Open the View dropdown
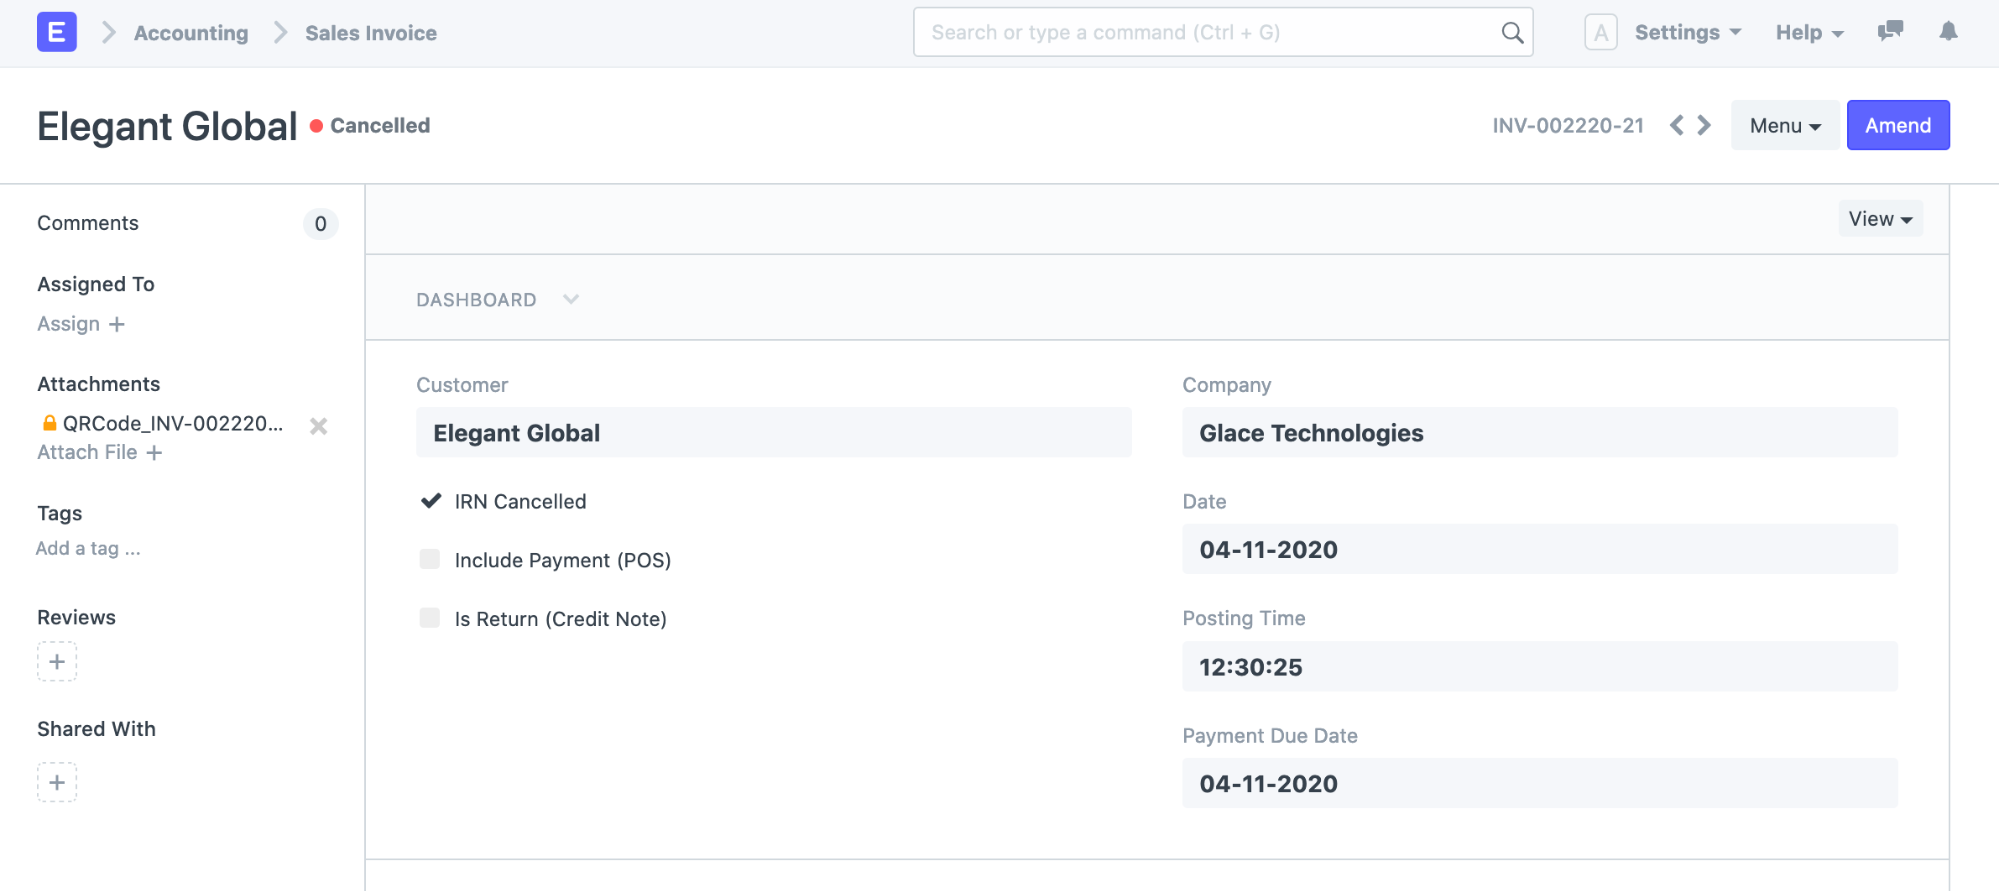This screenshot has height=892, width=1999. click(x=1880, y=219)
